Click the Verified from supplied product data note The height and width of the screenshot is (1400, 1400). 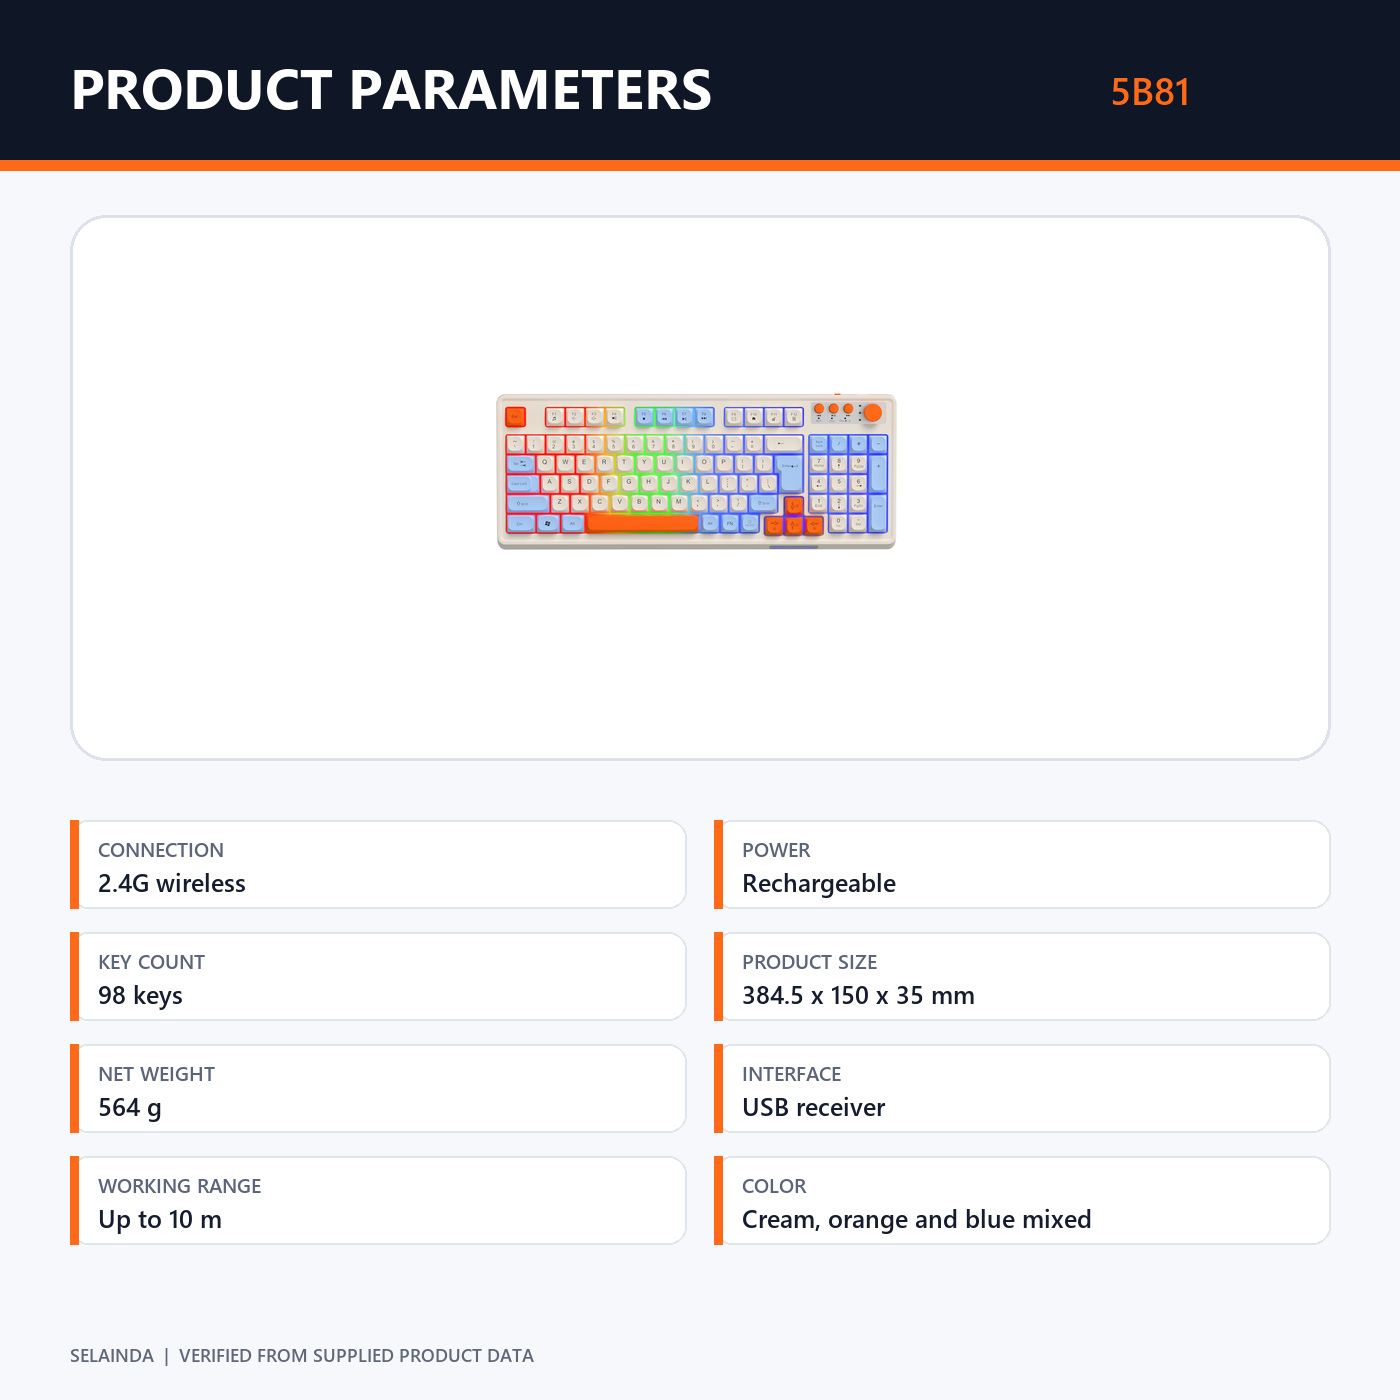pyautogui.click(x=356, y=1356)
